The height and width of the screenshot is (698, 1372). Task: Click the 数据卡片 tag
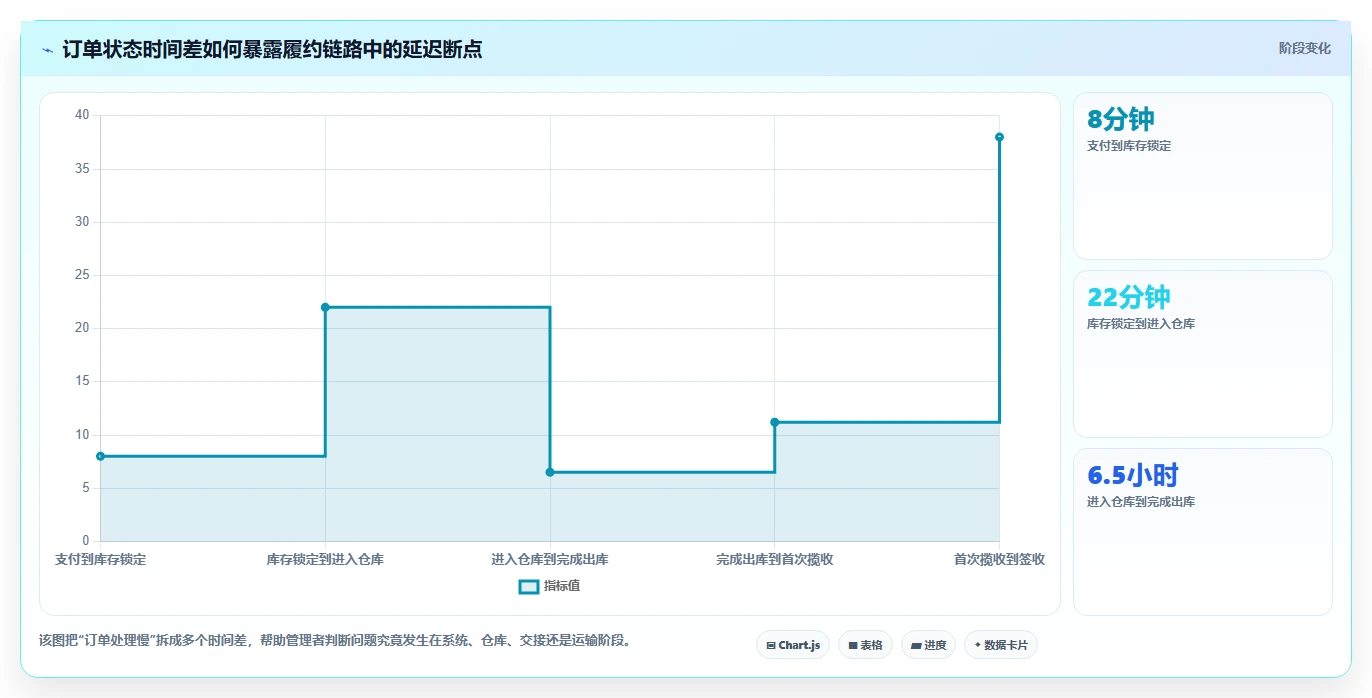click(1001, 645)
